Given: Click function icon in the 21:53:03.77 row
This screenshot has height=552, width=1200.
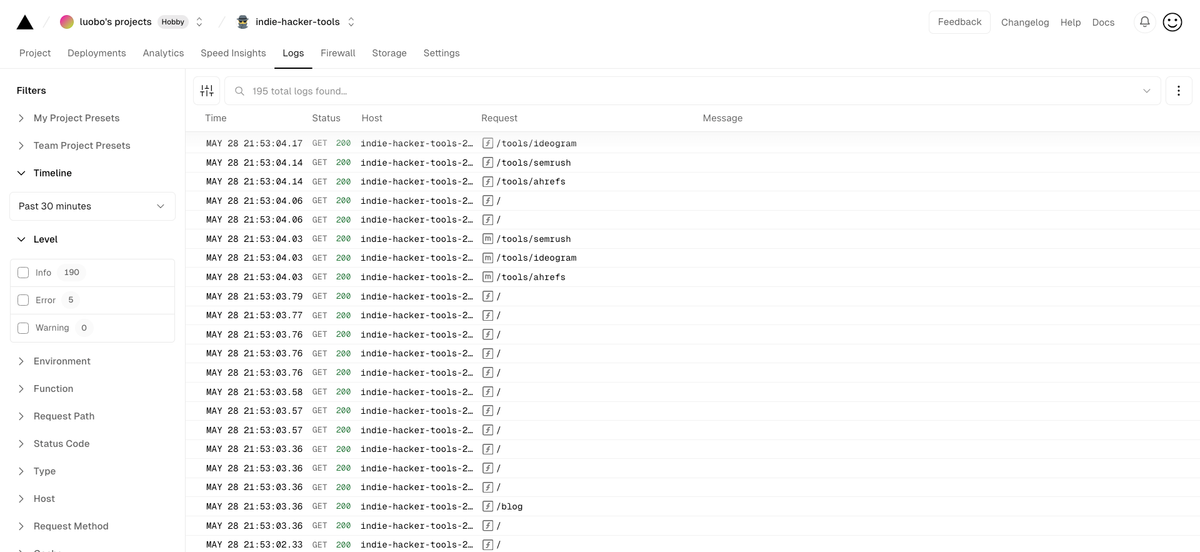Looking at the screenshot, I should [x=488, y=315].
